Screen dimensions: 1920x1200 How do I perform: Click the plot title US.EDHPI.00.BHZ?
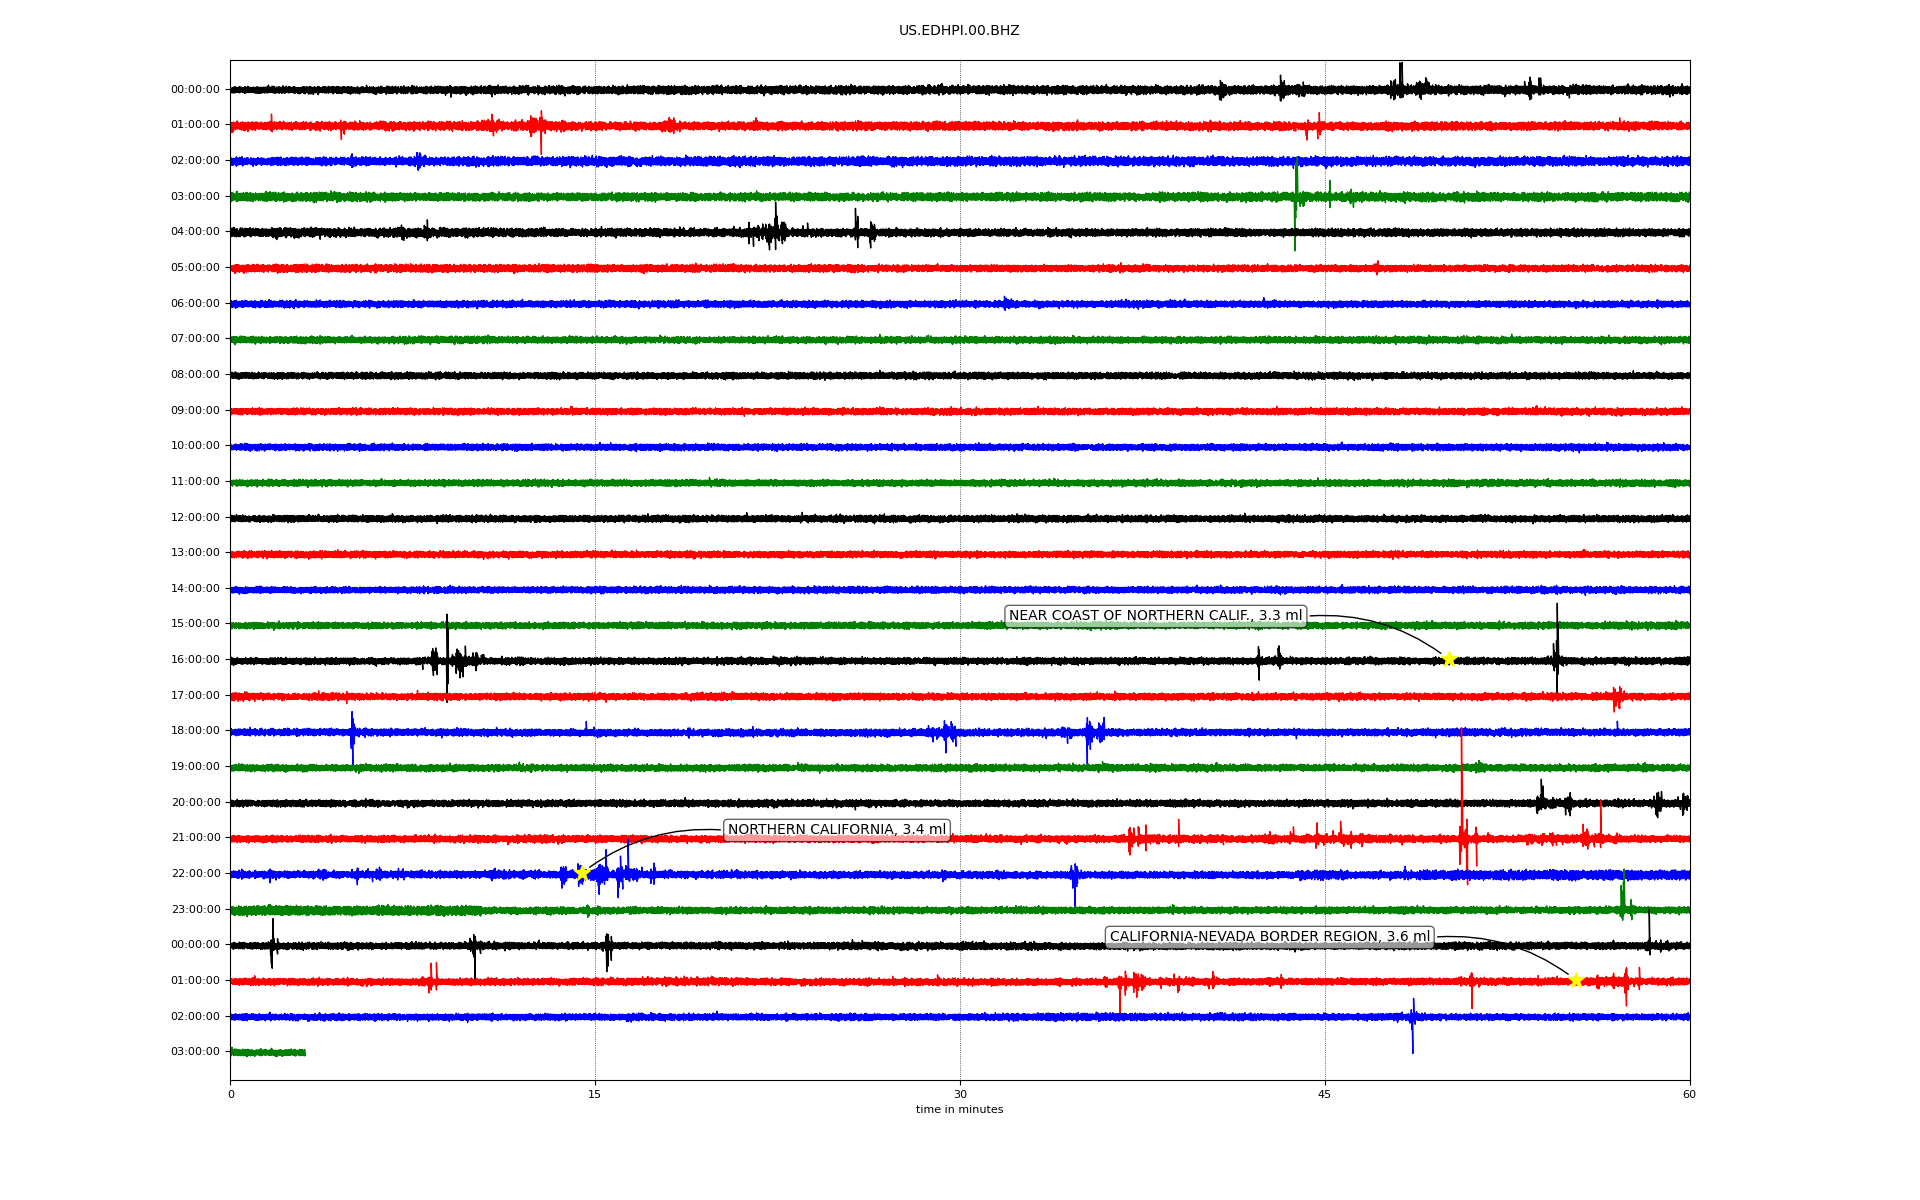tap(959, 31)
